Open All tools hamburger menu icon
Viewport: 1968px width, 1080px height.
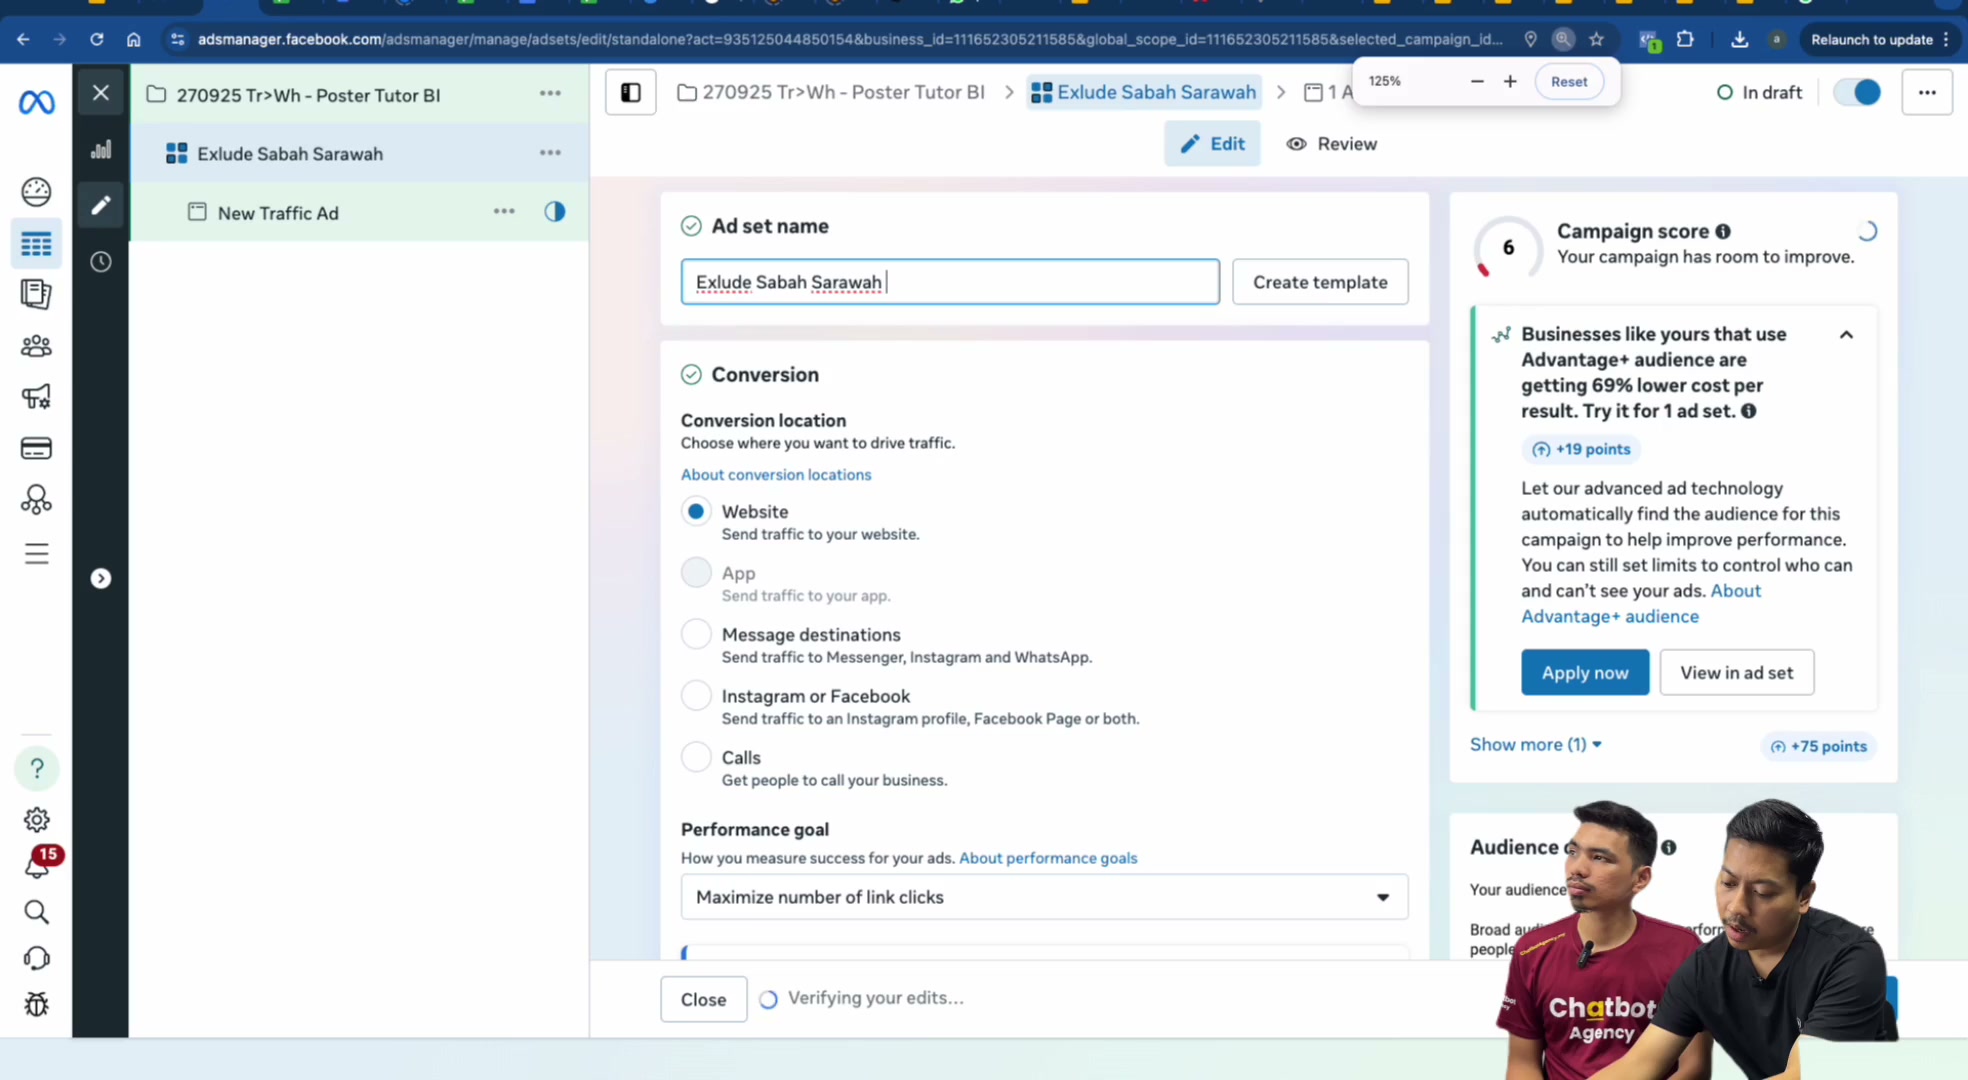(36, 553)
